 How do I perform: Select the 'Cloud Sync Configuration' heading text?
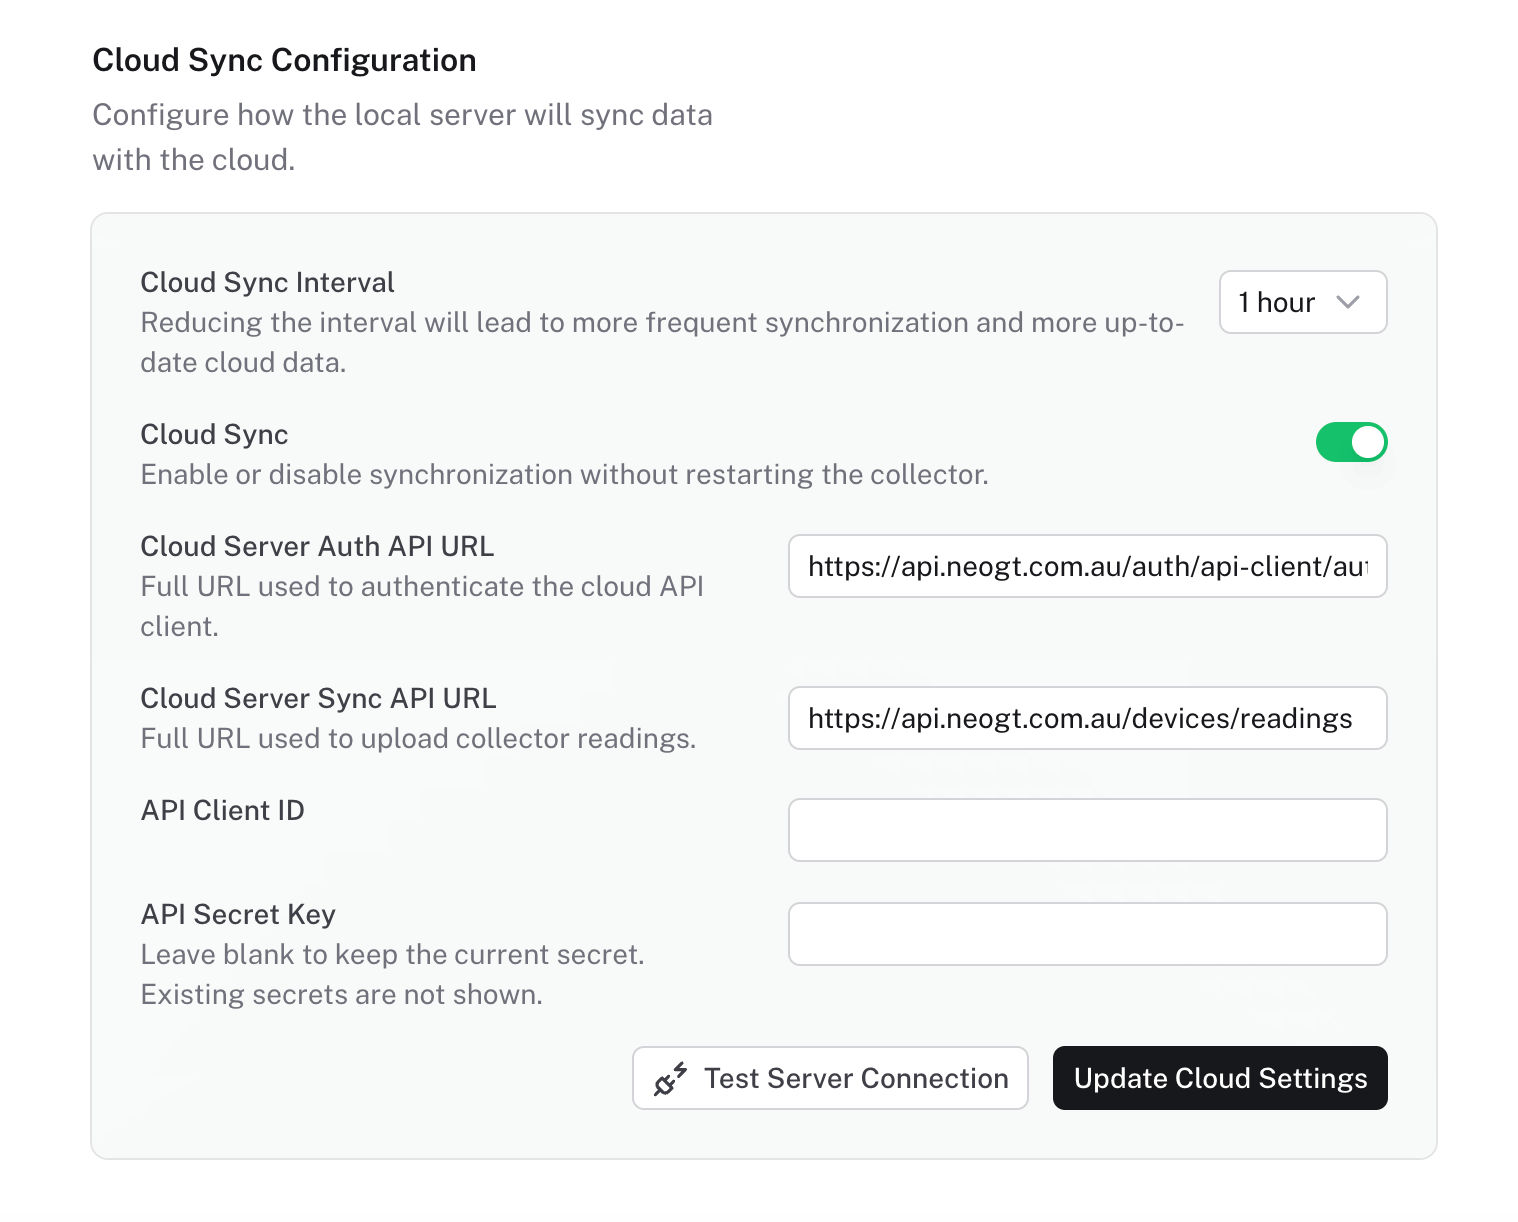pyautogui.click(x=284, y=60)
